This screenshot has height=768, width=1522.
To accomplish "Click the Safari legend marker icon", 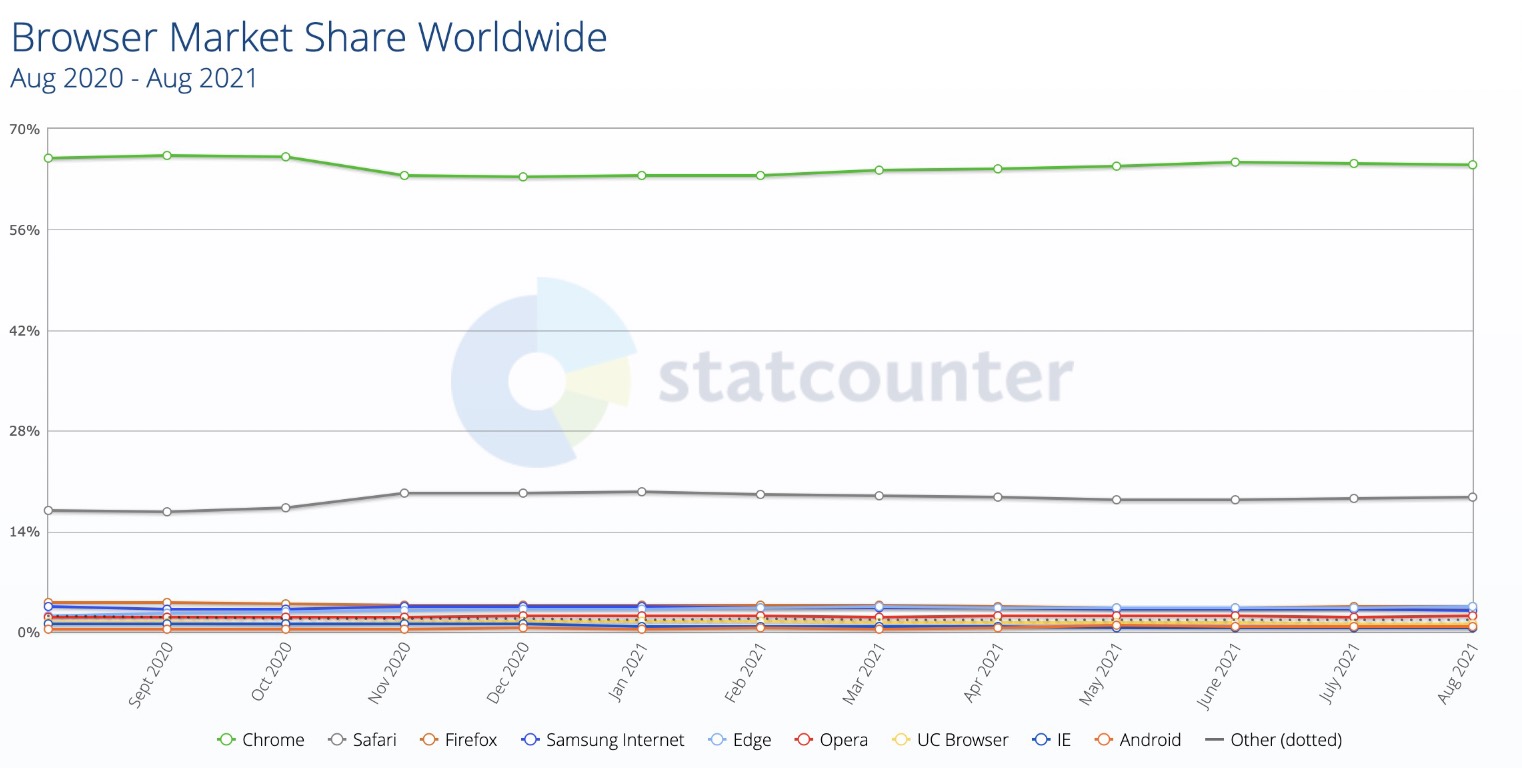I will [337, 740].
